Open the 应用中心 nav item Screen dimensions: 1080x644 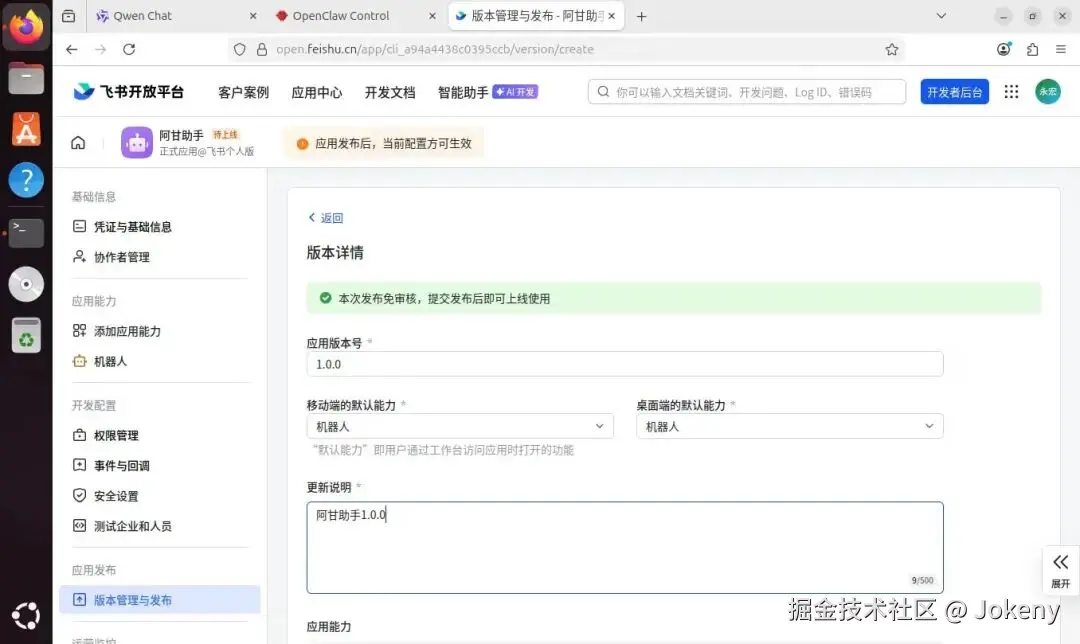316,92
